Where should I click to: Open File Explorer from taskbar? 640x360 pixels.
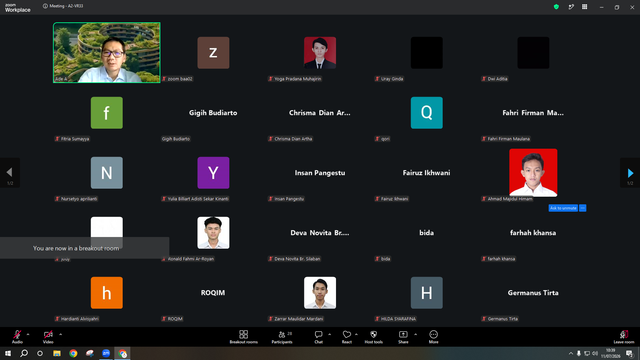(57, 353)
